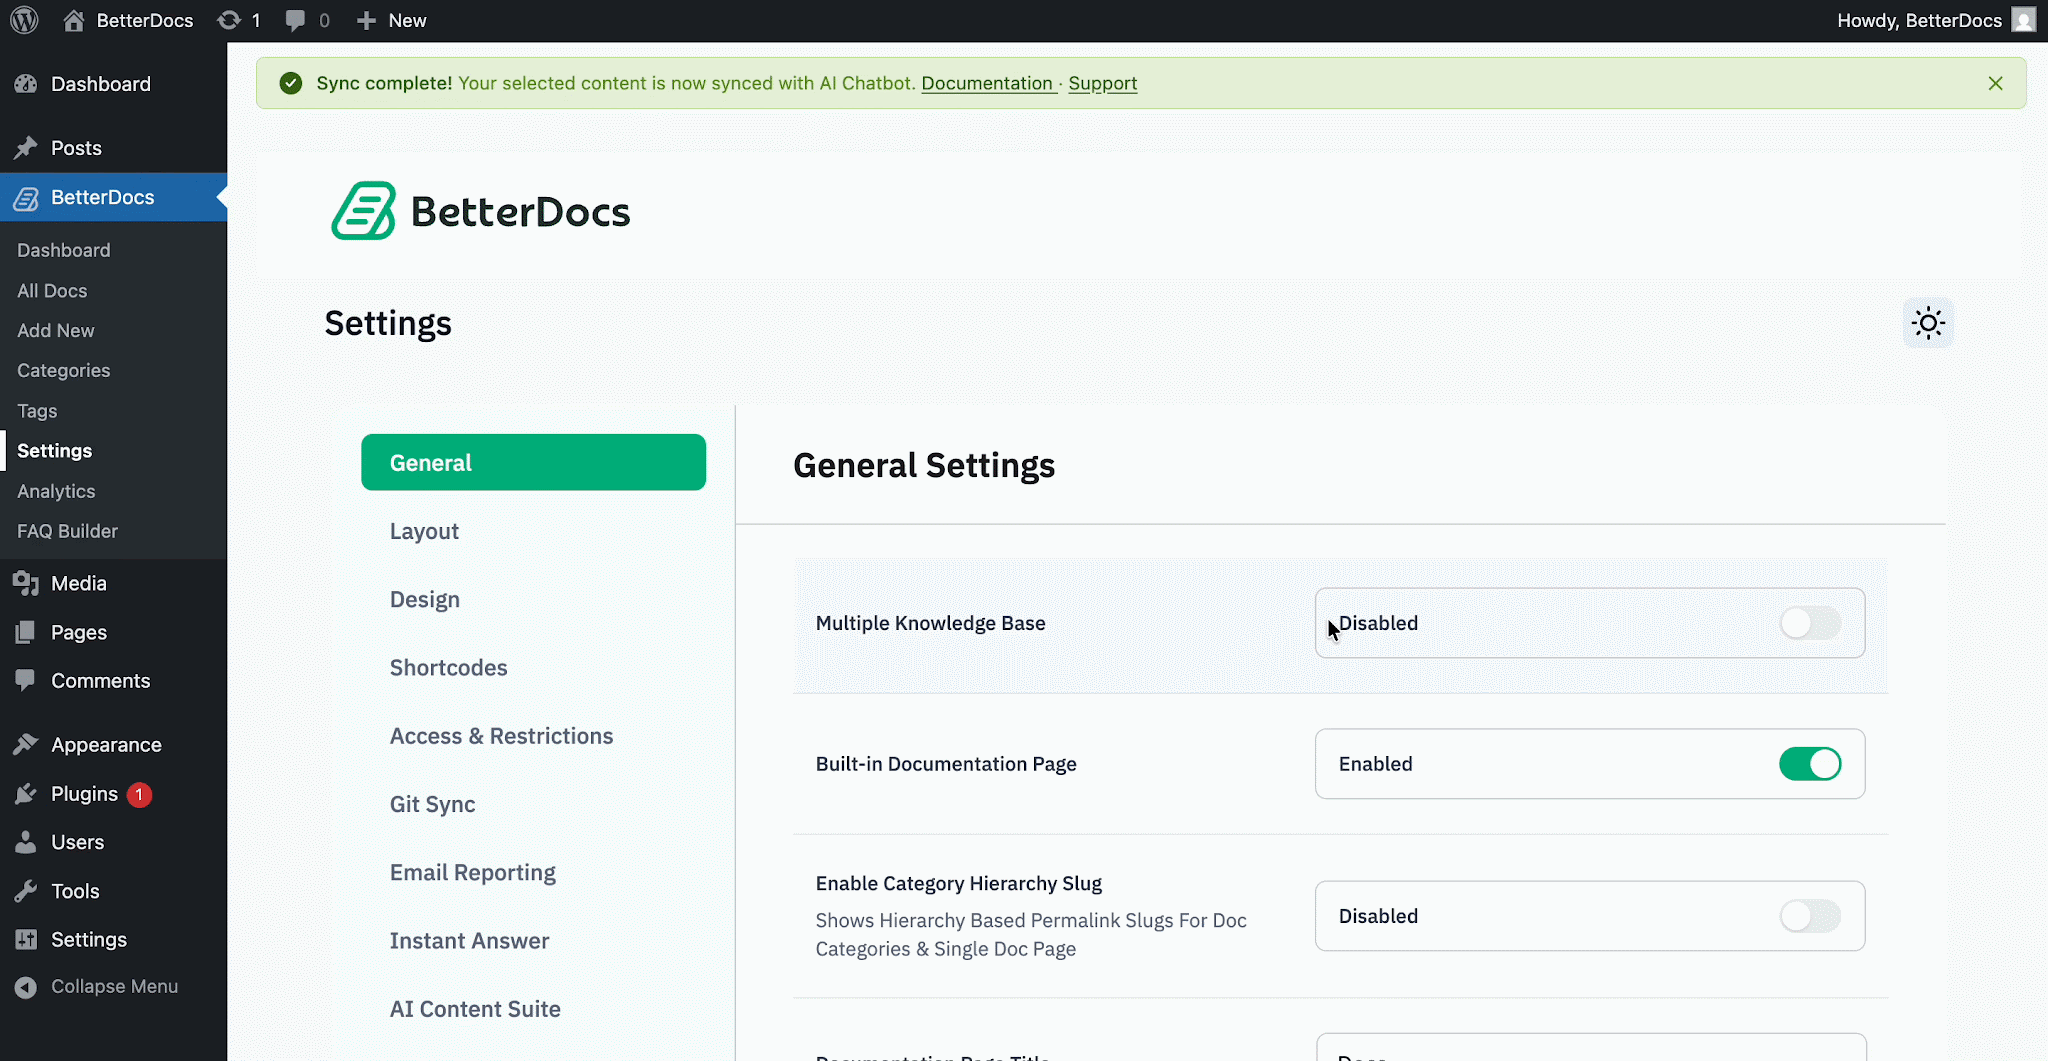The width and height of the screenshot is (2048, 1061).
Task: Click the Plugins plug icon
Action: click(26, 794)
